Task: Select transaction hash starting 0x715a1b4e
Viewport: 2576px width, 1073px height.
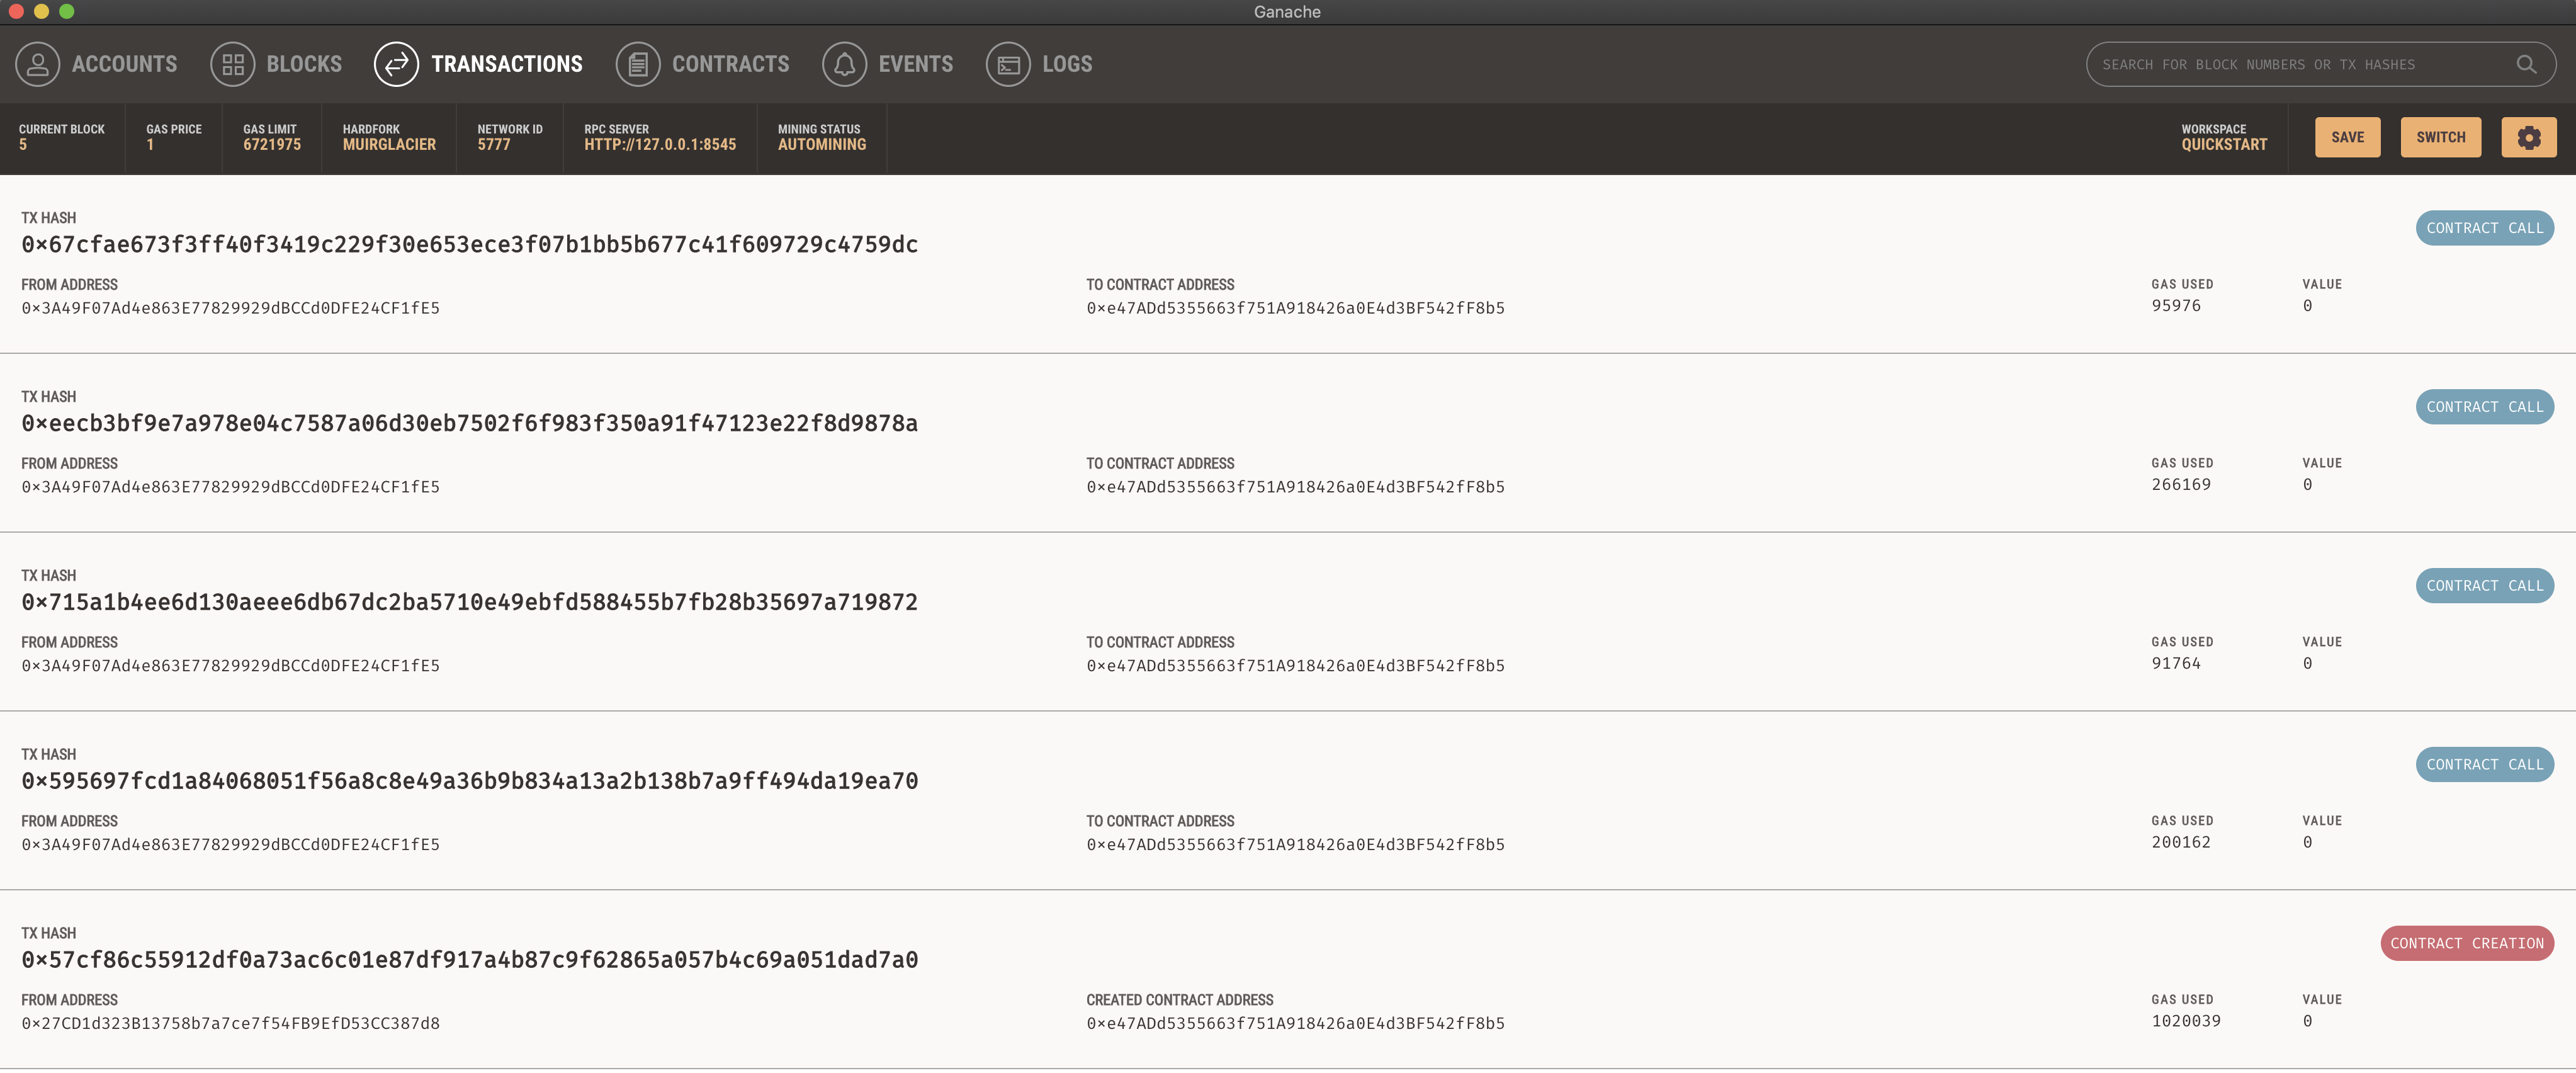Action: [x=469, y=602]
